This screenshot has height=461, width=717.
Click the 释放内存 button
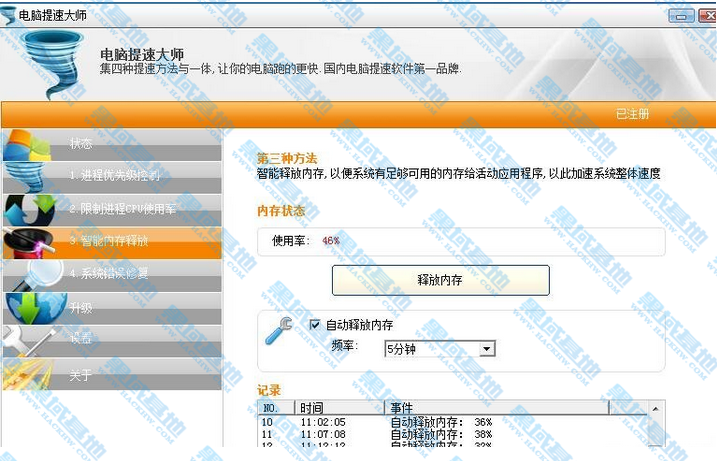[x=440, y=280]
